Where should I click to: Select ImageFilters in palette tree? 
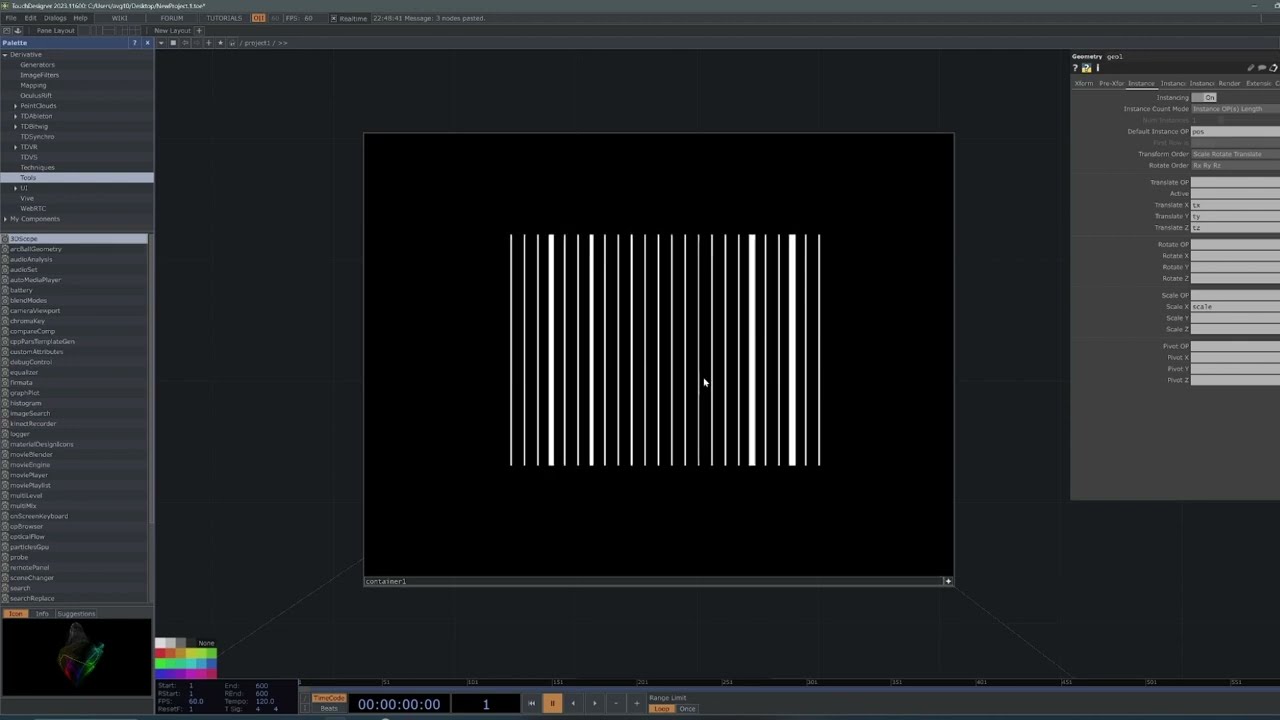coord(39,75)
